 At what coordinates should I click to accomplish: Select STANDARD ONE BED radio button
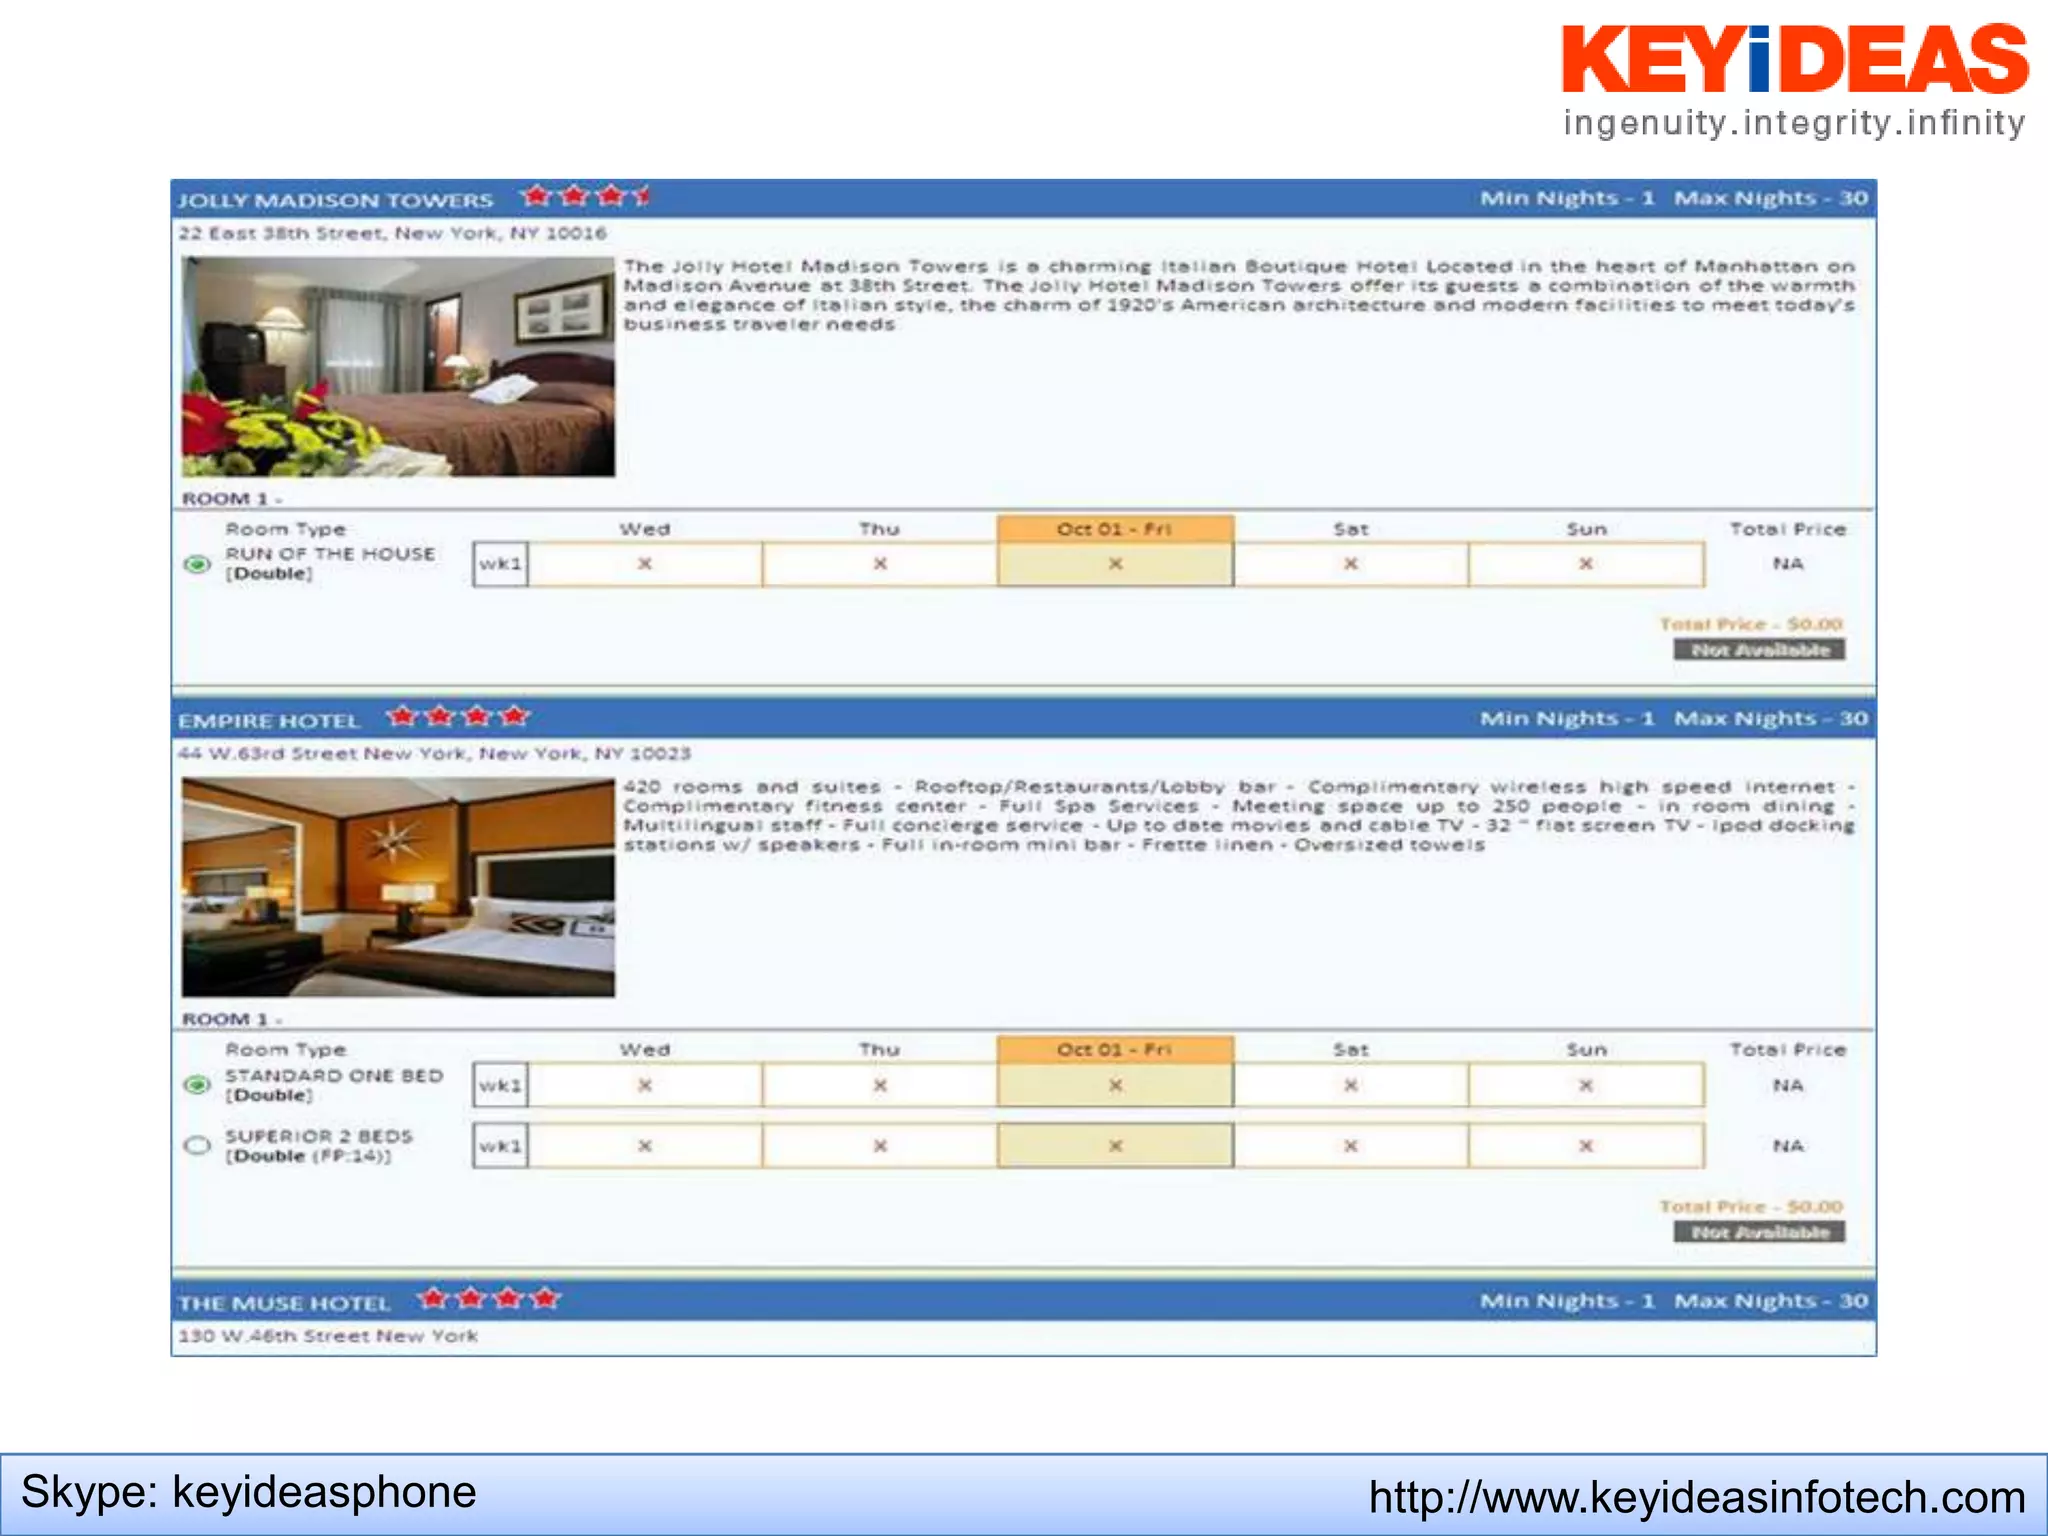pos(198,1085)
